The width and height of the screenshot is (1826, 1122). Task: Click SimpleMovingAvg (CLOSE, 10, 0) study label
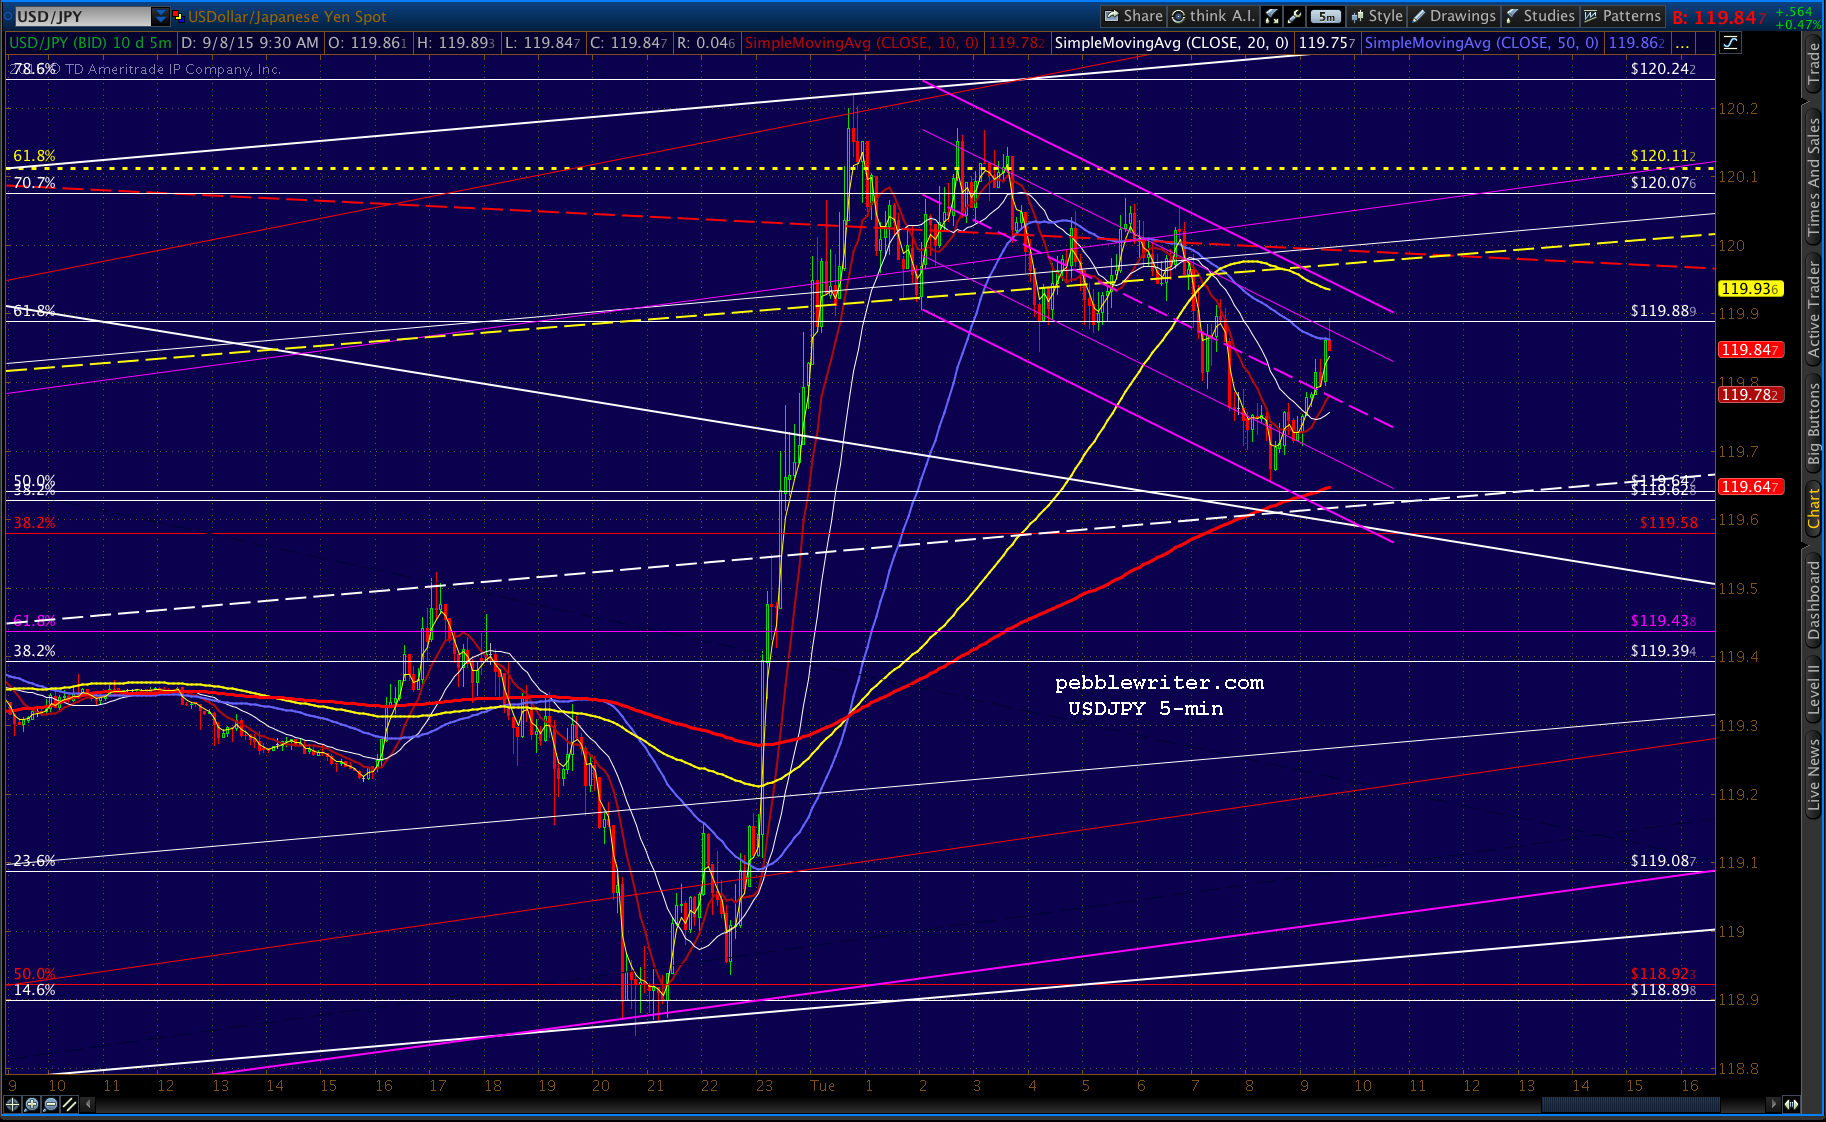(862, 43)
